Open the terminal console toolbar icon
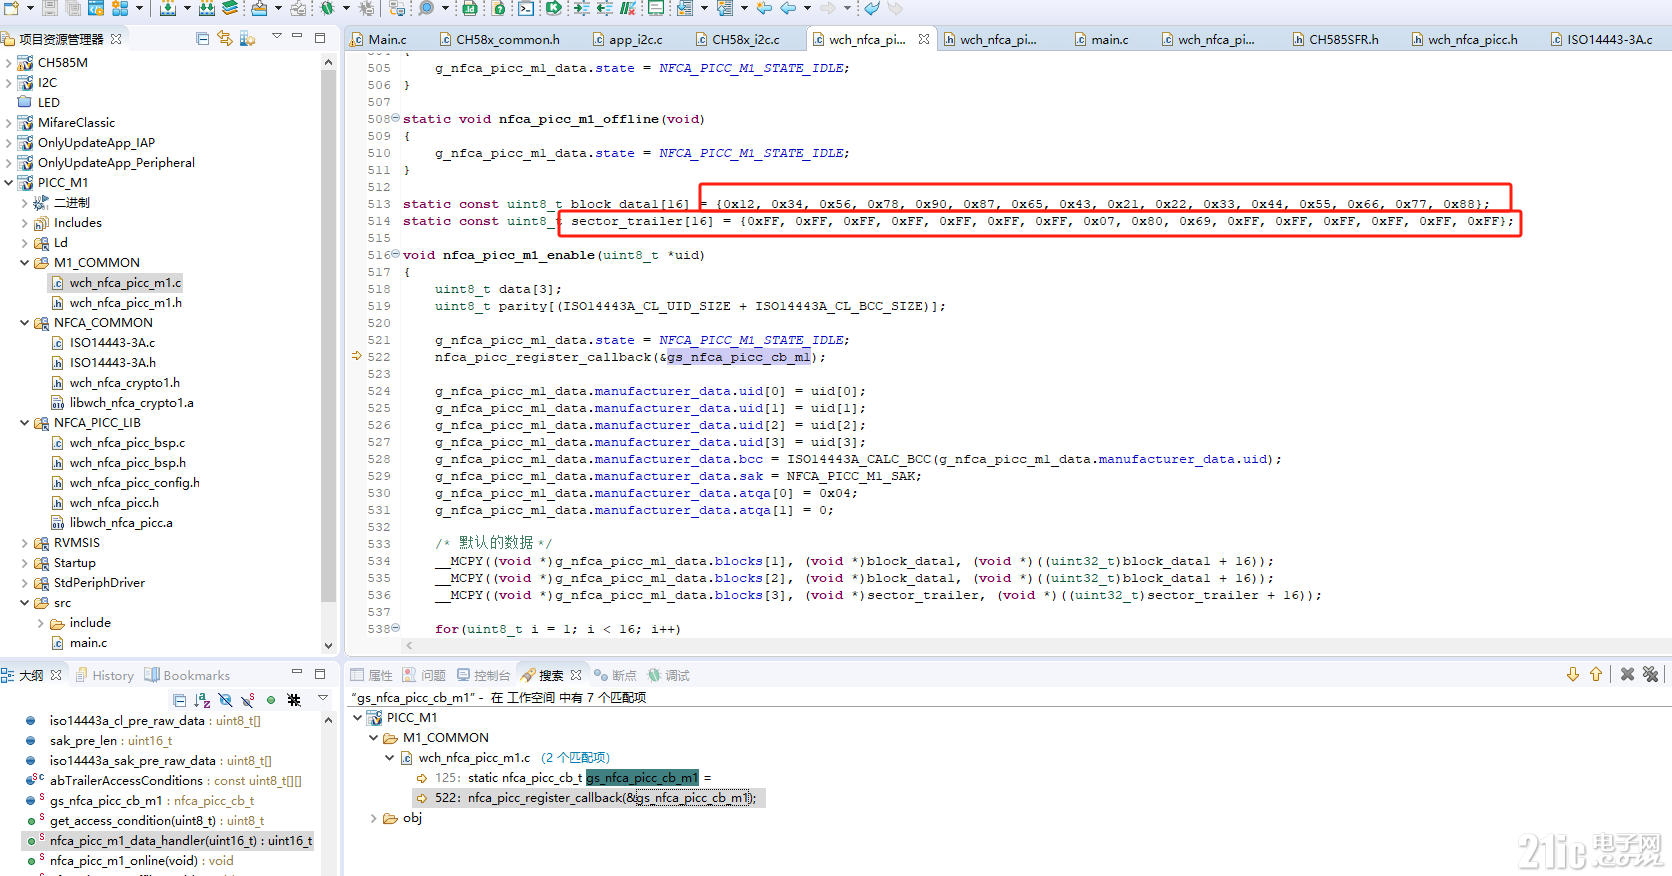Image resolution: width=1672 pixels, height=876 pixels. tap(526, 8)
